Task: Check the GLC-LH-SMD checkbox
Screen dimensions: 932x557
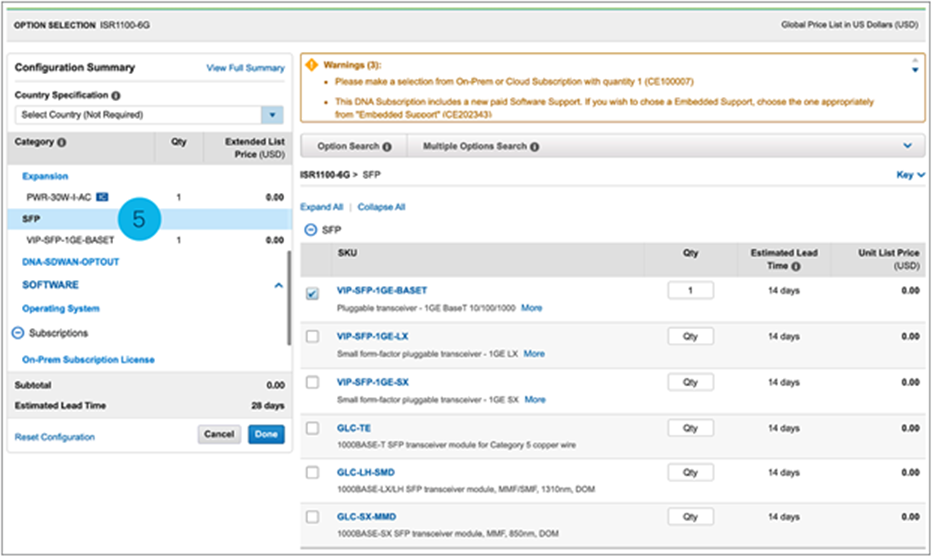Action: (312, 473)
